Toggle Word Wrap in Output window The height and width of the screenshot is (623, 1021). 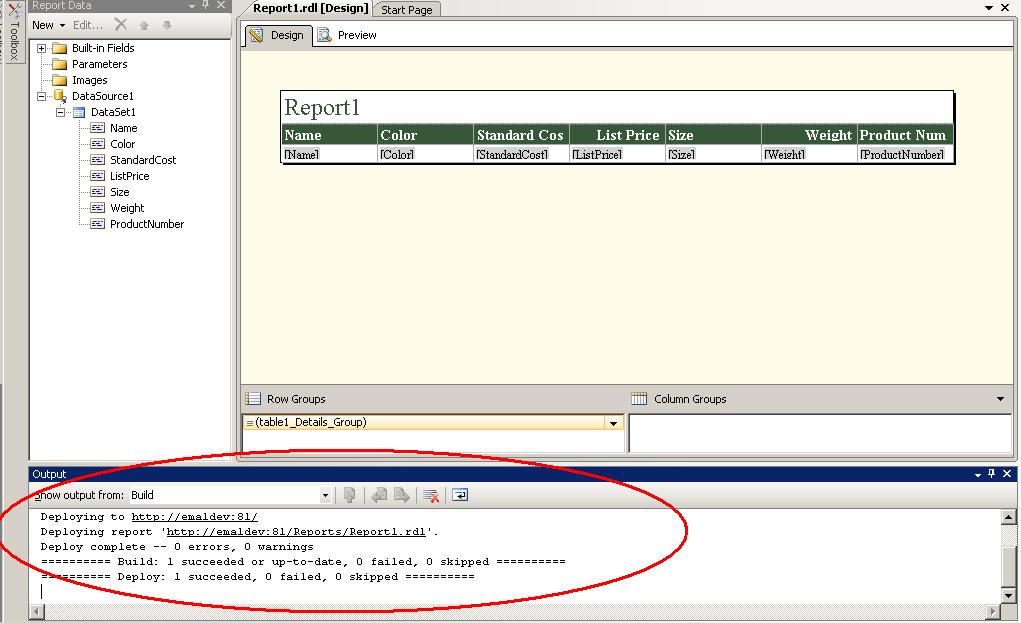click(x=460, y=495)
